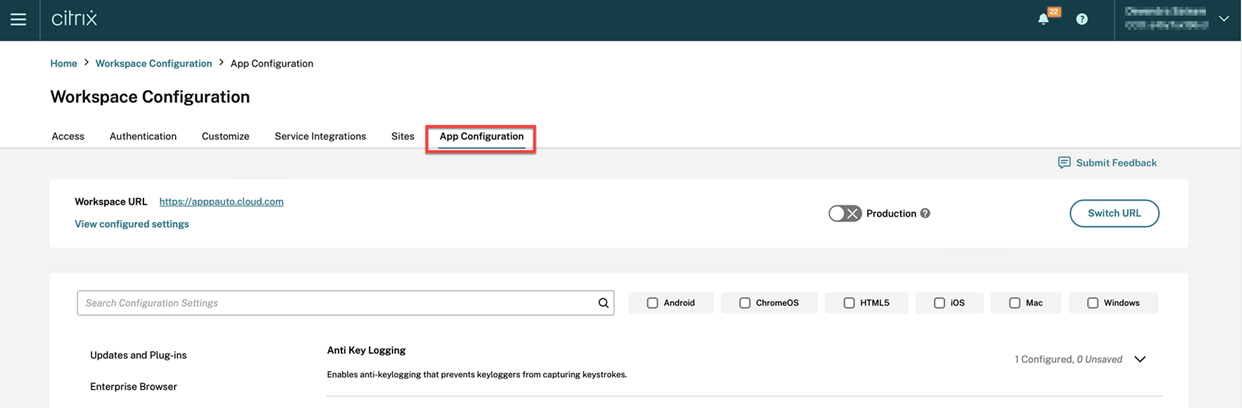Click the Citrix logo
The image size is (1242, 408).
point(74,19)
